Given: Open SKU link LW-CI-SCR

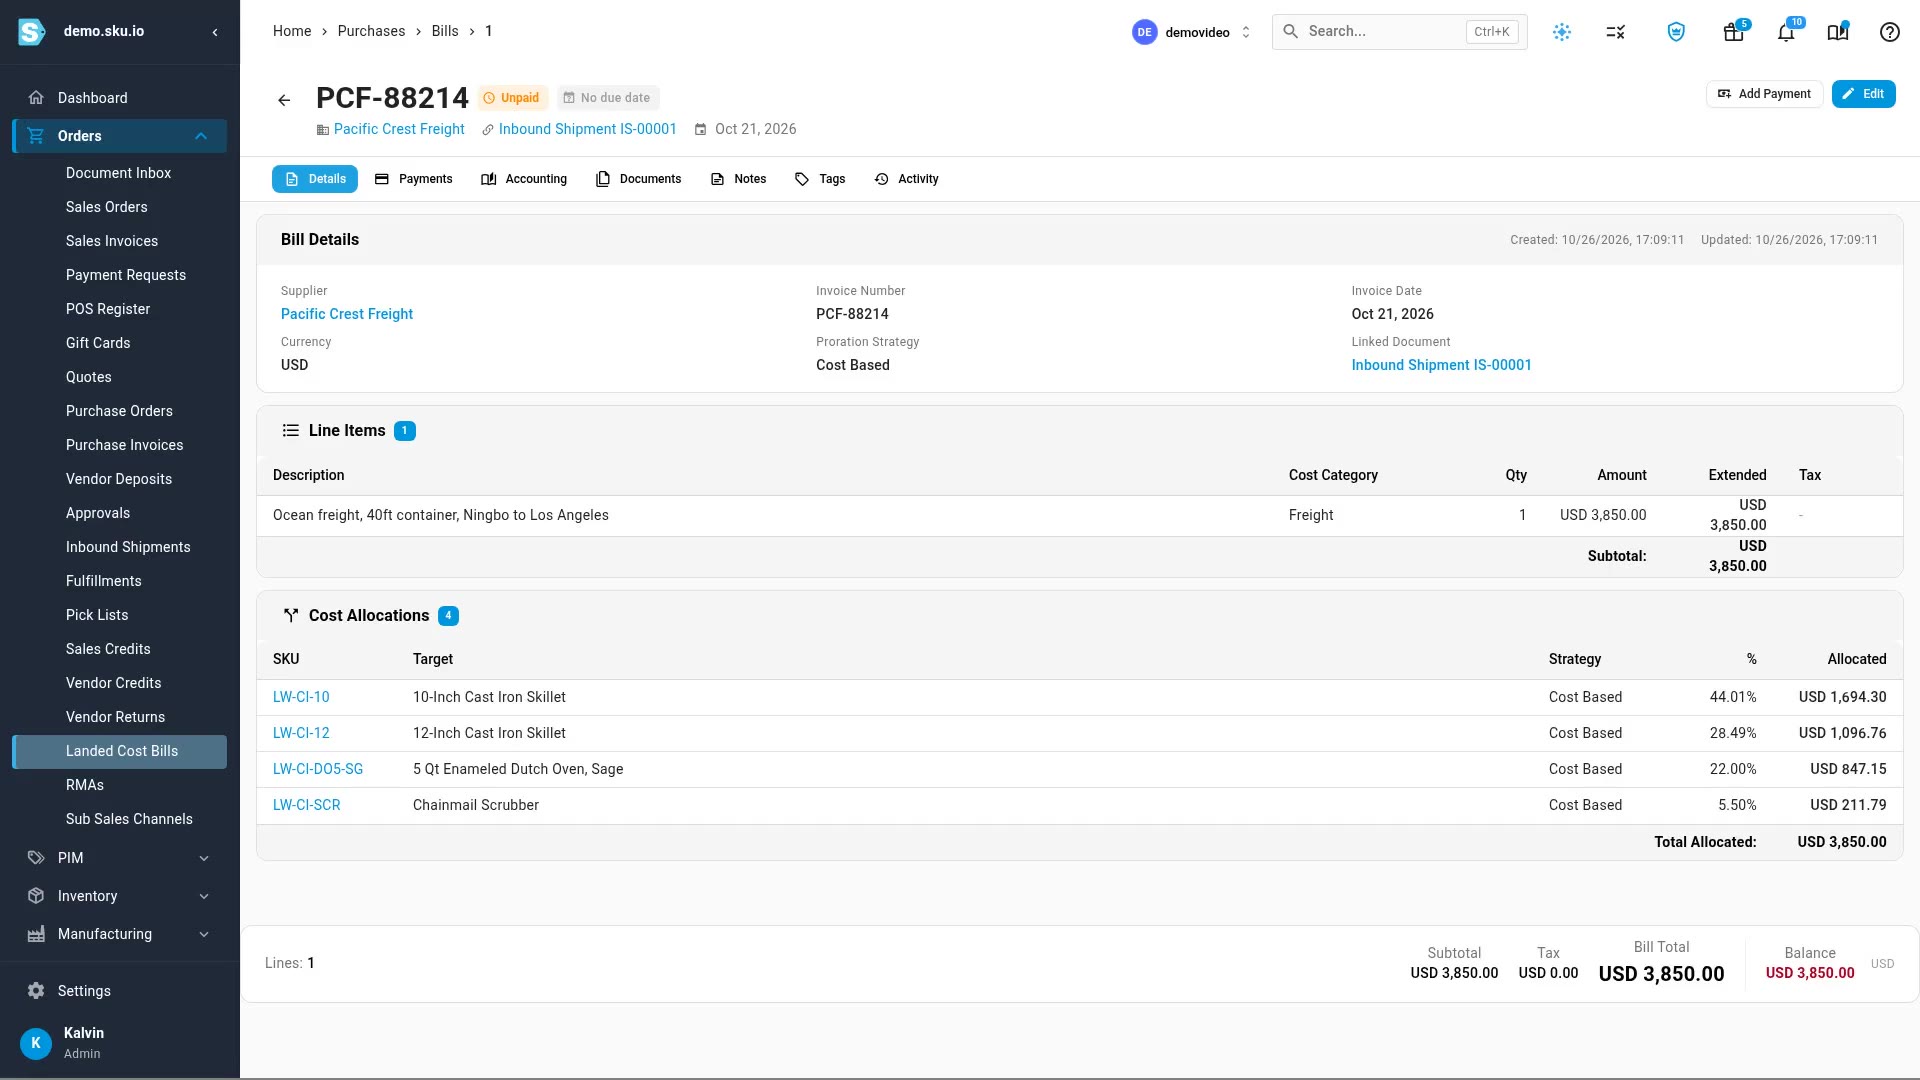Looking at the screenshot, I should click(307, 805).
